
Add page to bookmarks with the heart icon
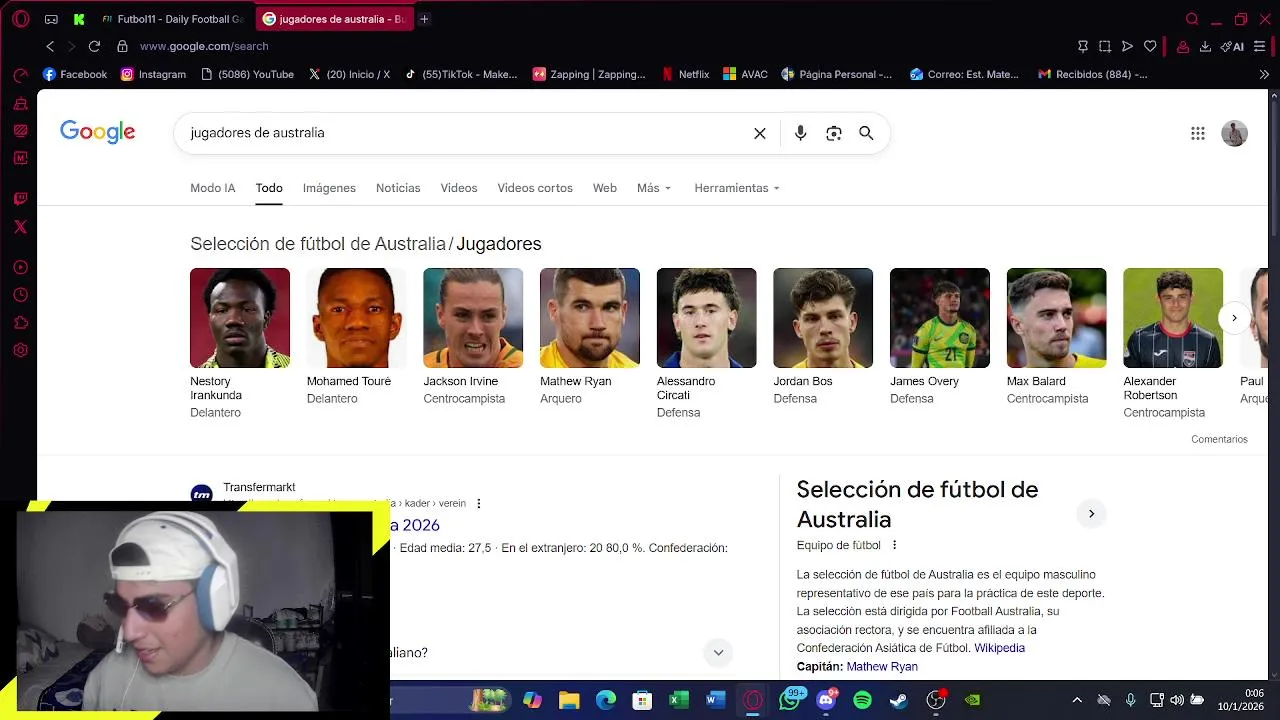[1150, 46]
